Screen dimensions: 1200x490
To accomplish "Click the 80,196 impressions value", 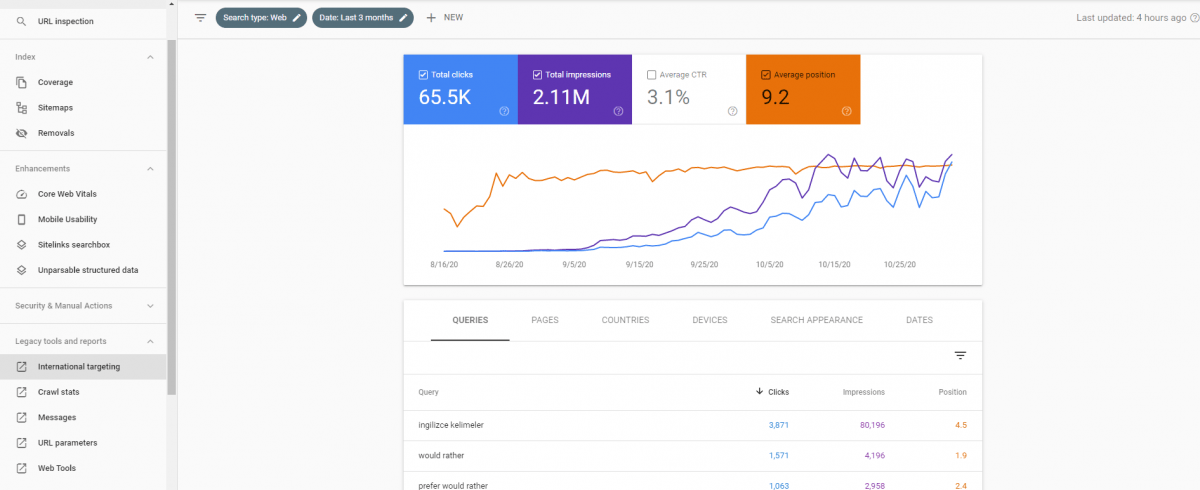I will 872,425.
